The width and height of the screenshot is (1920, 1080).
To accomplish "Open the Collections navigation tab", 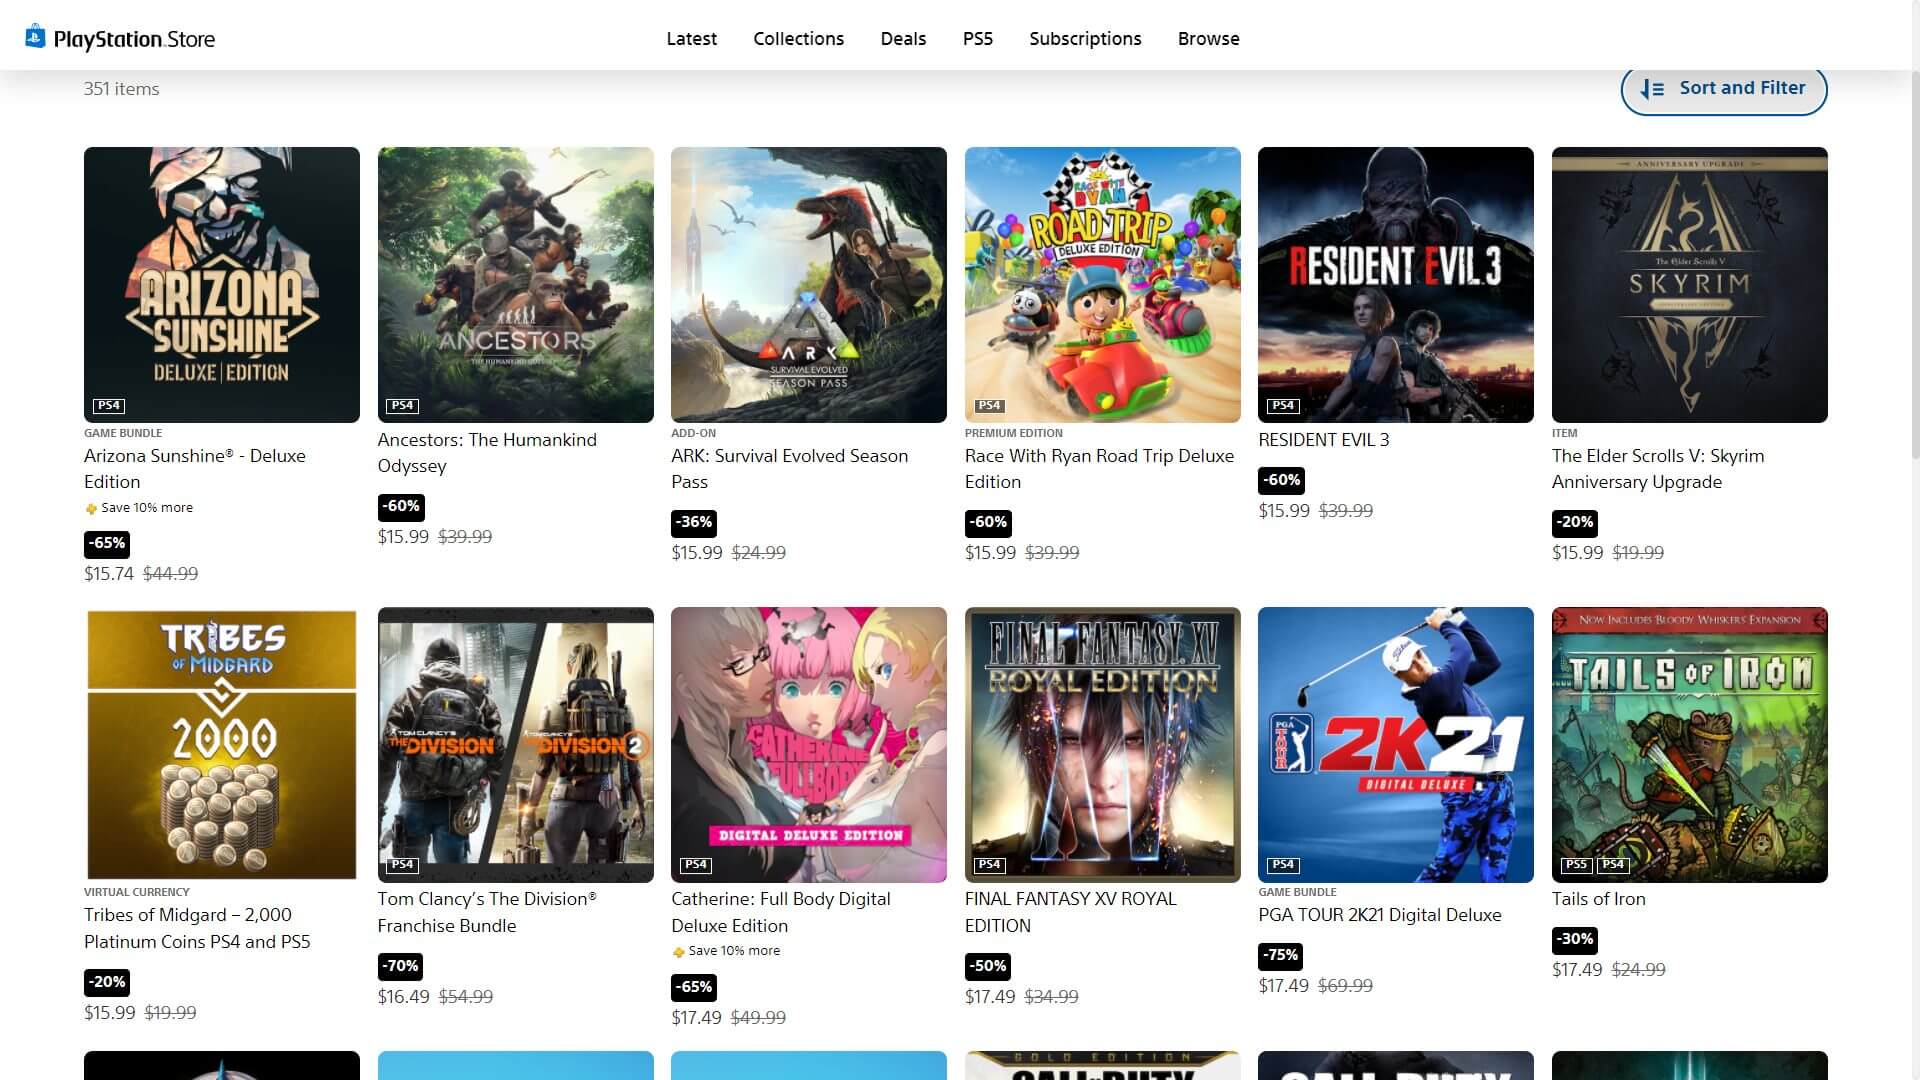I will point(798,38).
